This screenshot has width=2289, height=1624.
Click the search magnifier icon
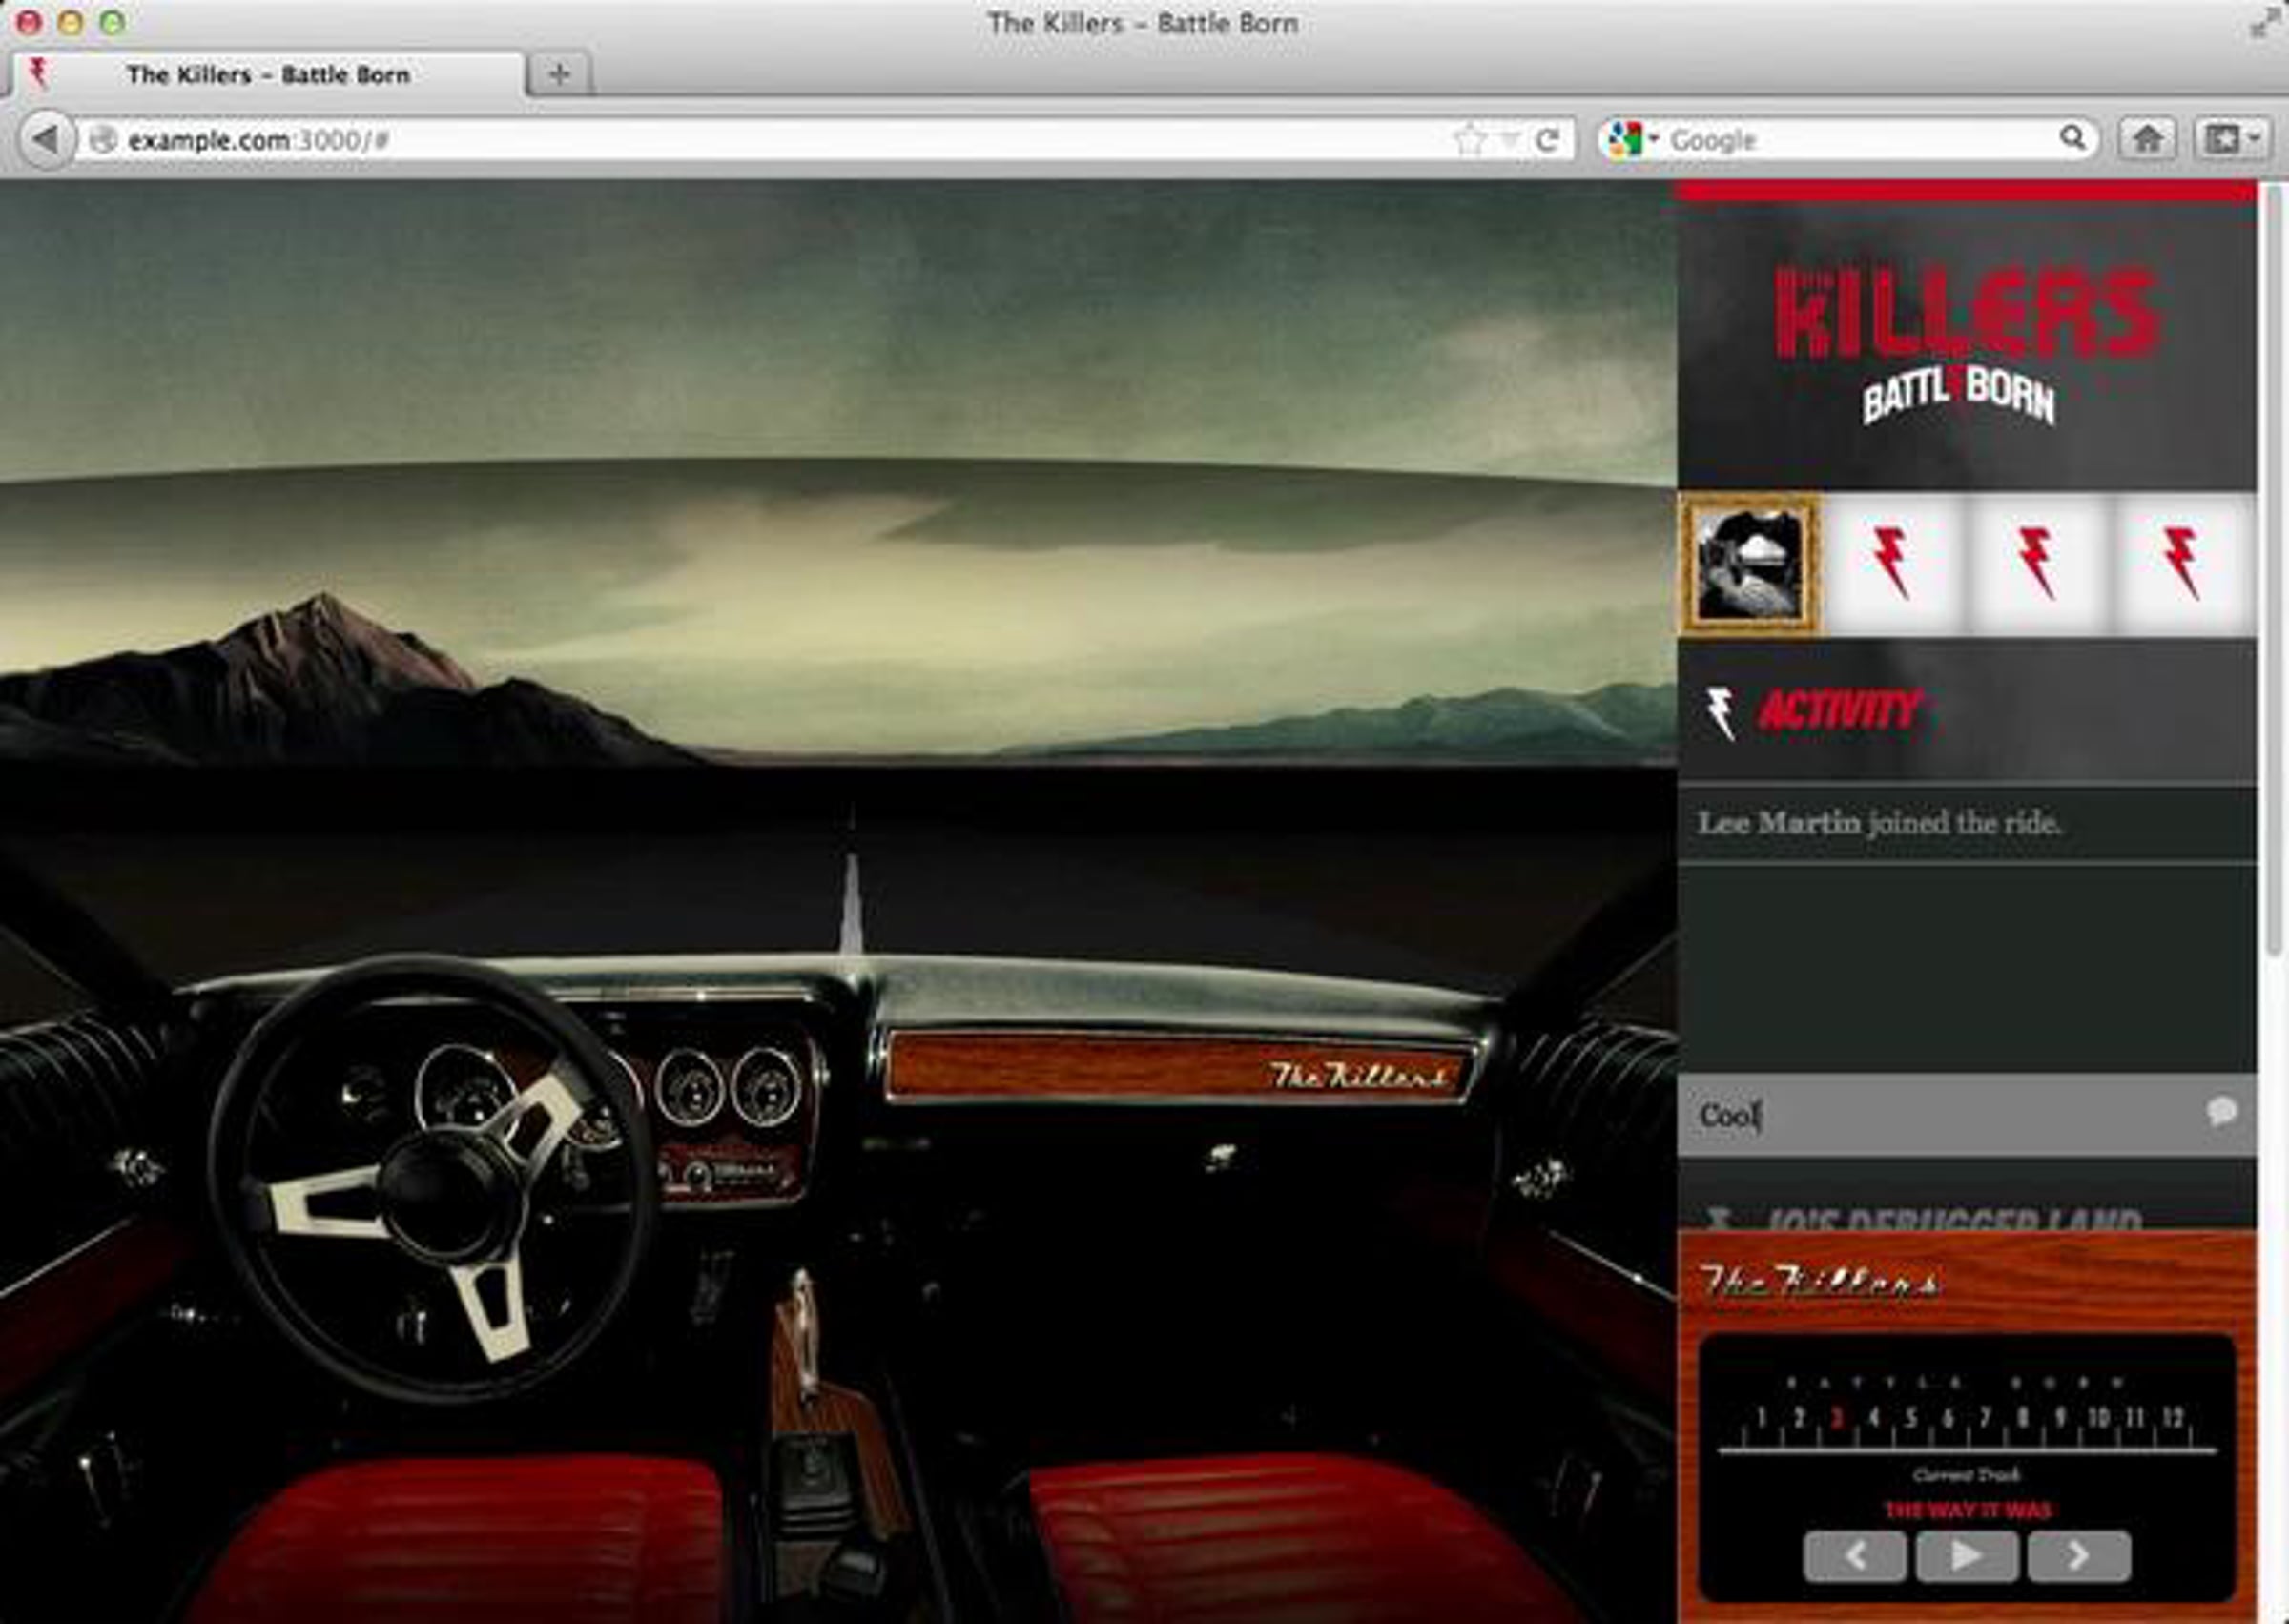pyautogui.click(x=2073, y=137)
